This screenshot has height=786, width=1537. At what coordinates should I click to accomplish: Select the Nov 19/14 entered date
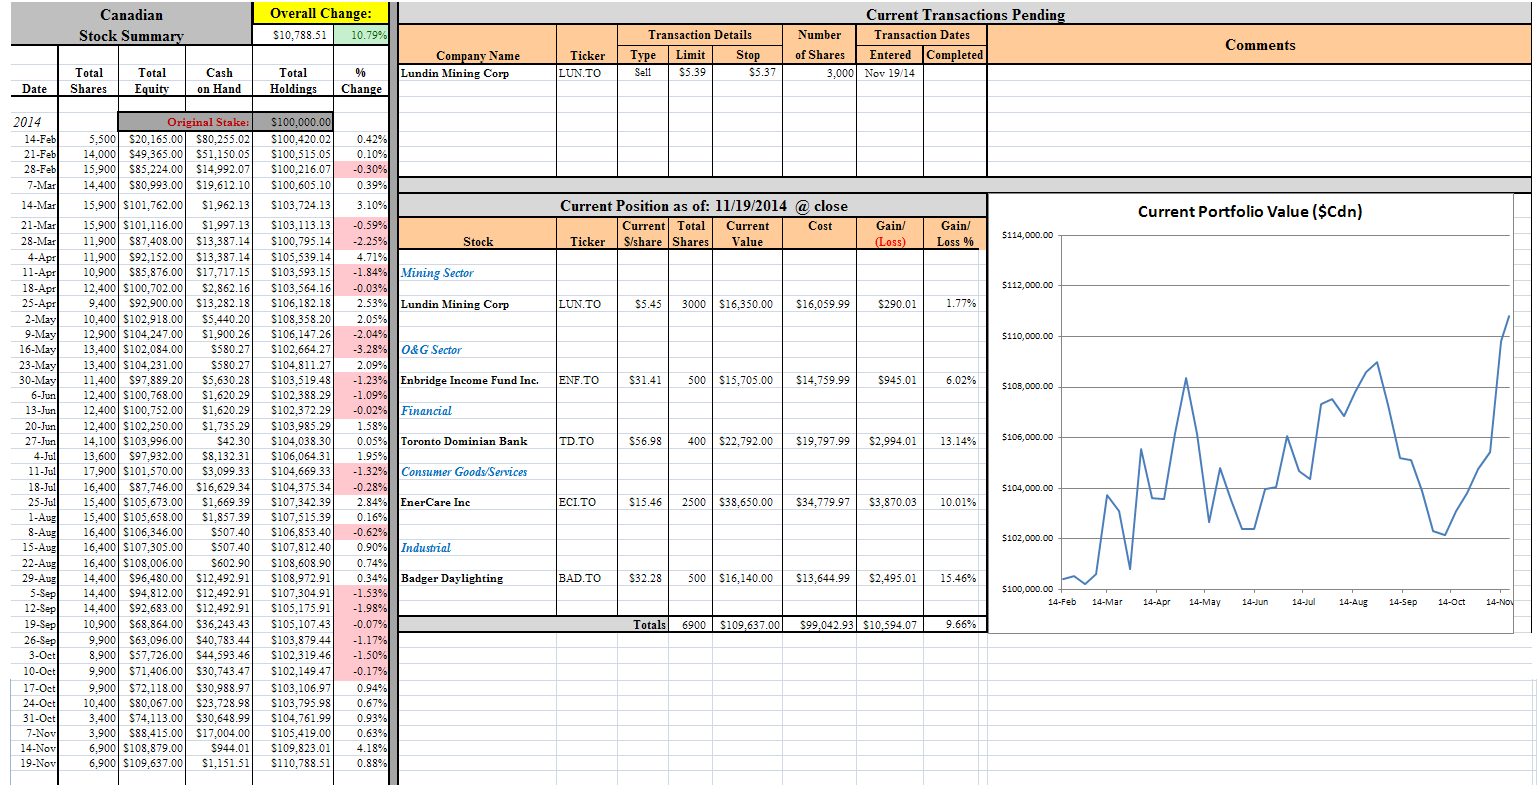coord(890,73)
